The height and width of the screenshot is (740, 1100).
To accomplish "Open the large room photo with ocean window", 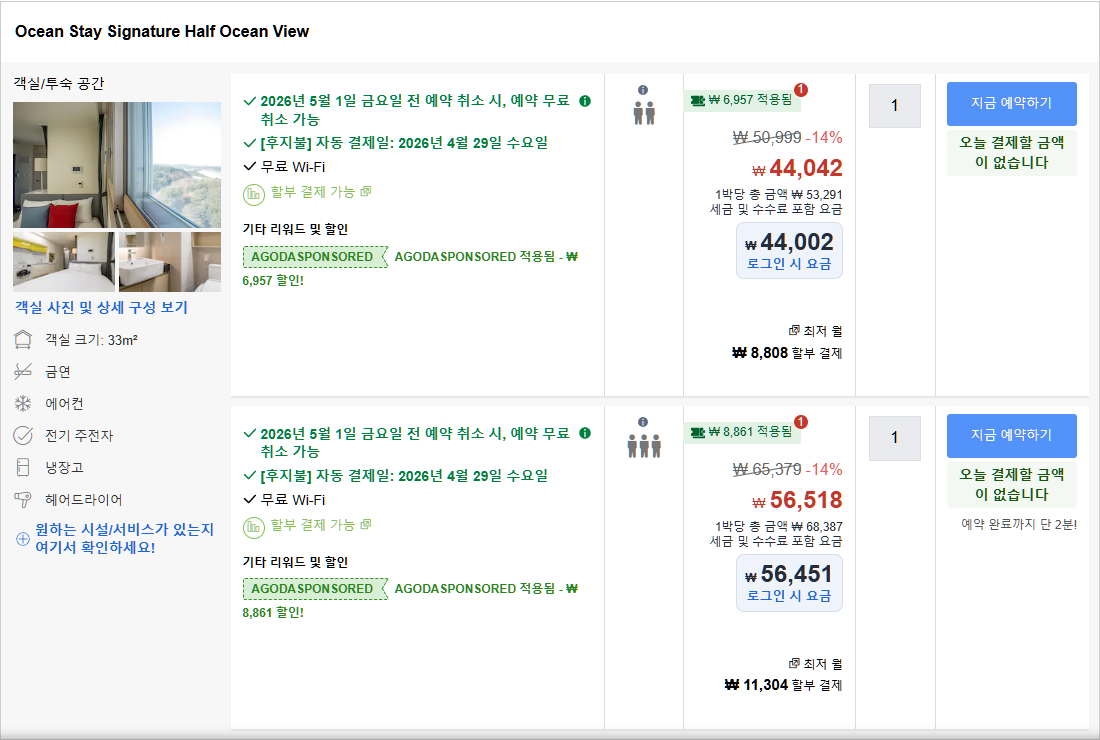I will [117, 165].
